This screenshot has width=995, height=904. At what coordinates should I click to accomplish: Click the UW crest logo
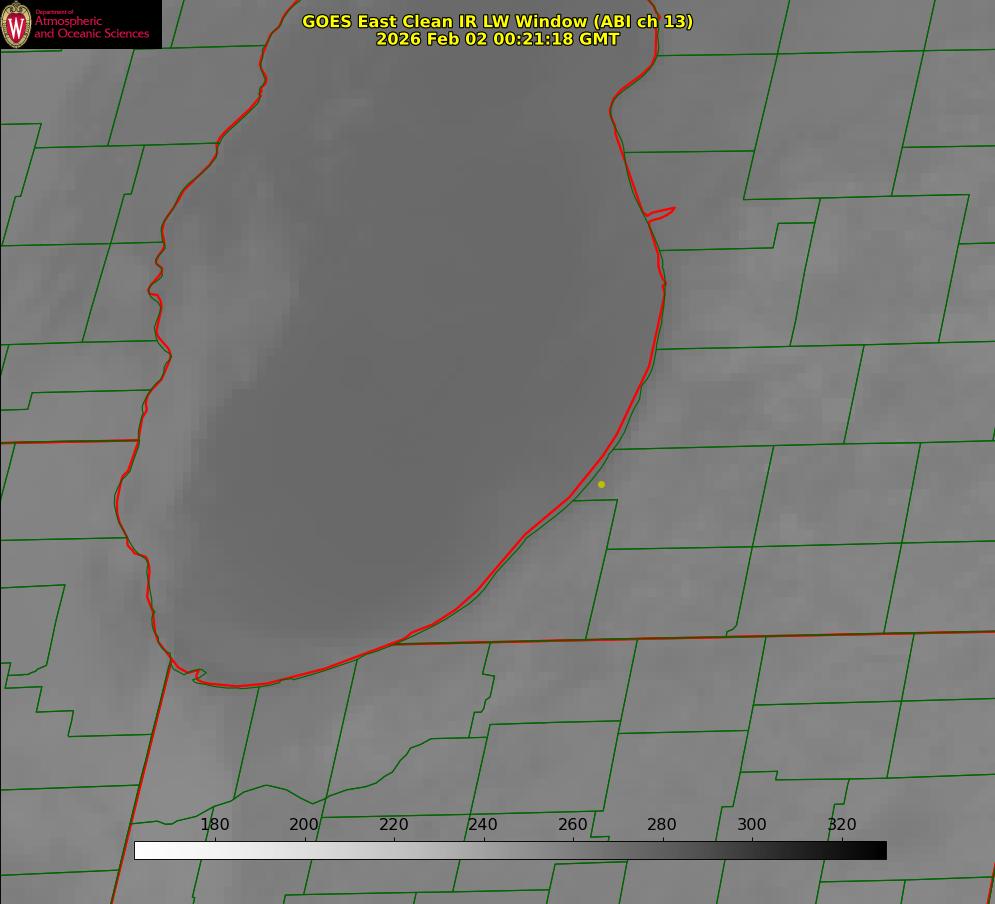pos(16,24)
